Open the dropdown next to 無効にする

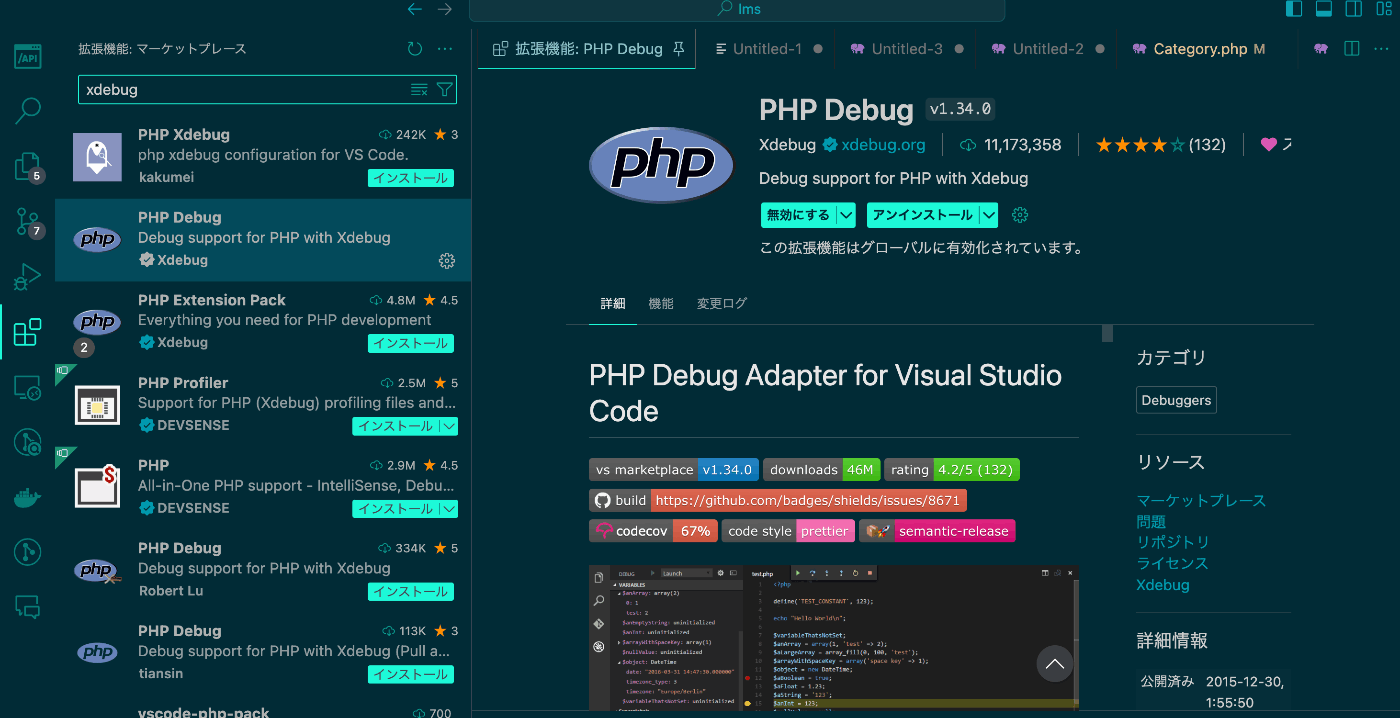[x=846, y=215]
